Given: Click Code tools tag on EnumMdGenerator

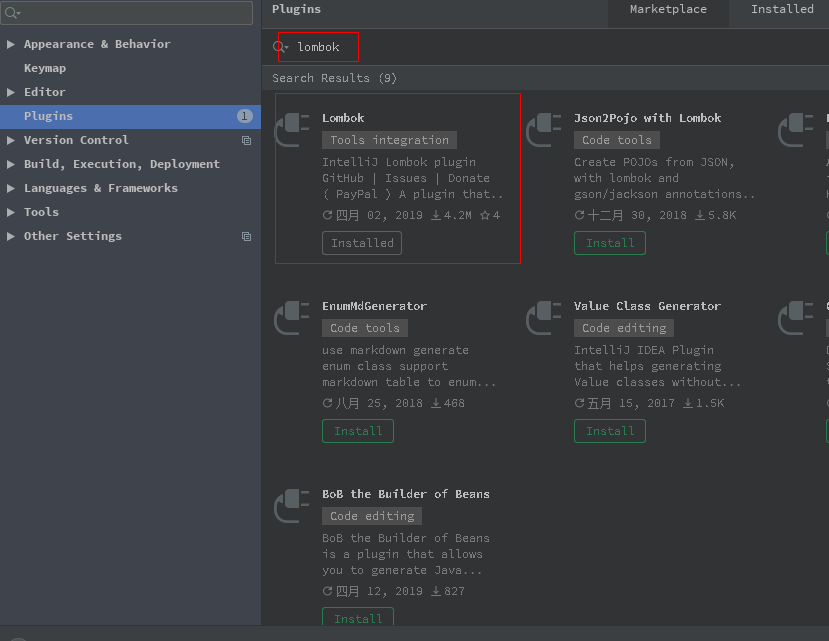Looking at the screenshot, I should click(x=365, y=328).
